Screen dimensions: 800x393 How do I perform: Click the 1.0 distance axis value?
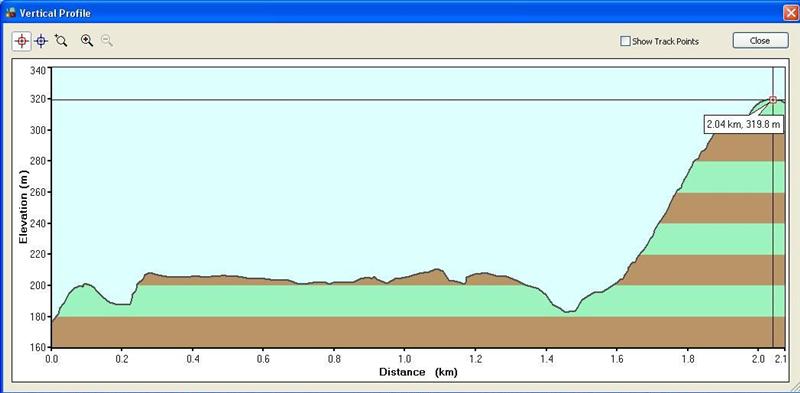click(405, 359)
